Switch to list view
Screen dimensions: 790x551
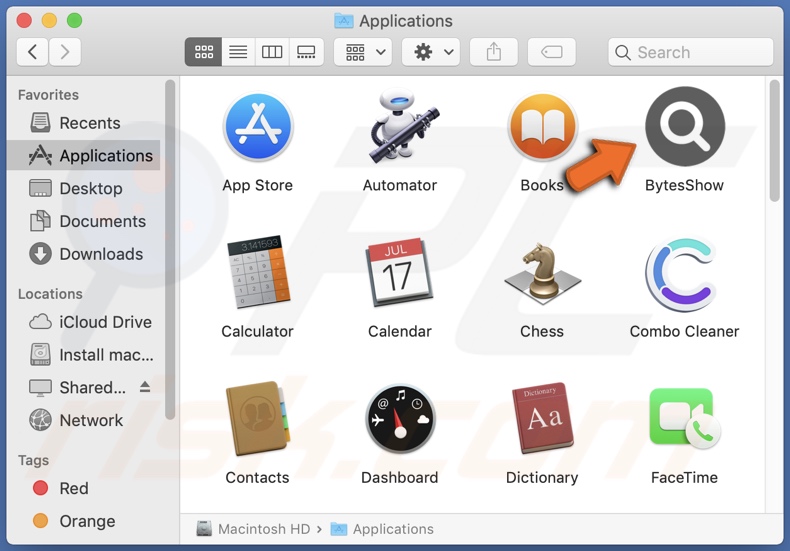pos(238,52)
